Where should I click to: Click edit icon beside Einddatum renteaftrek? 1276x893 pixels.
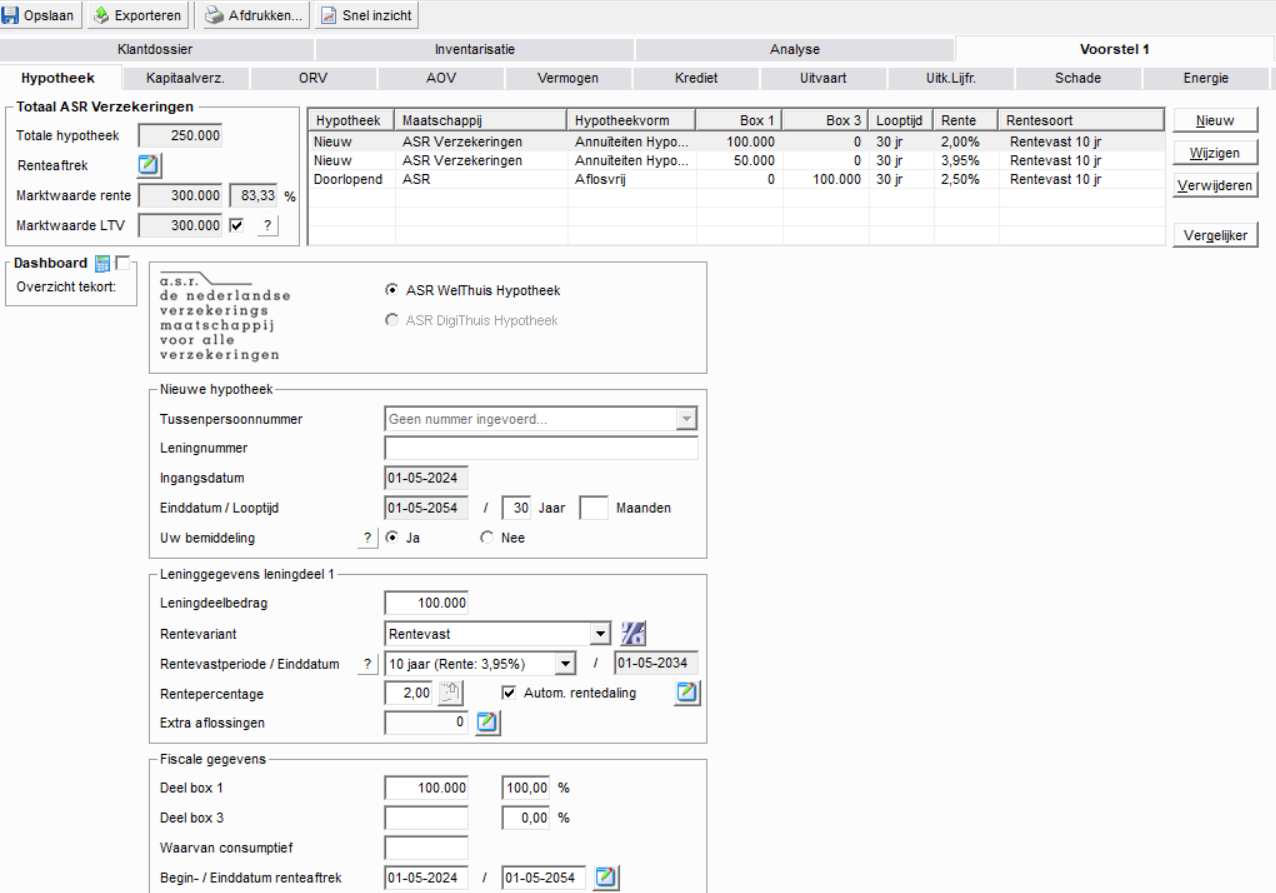606,878
